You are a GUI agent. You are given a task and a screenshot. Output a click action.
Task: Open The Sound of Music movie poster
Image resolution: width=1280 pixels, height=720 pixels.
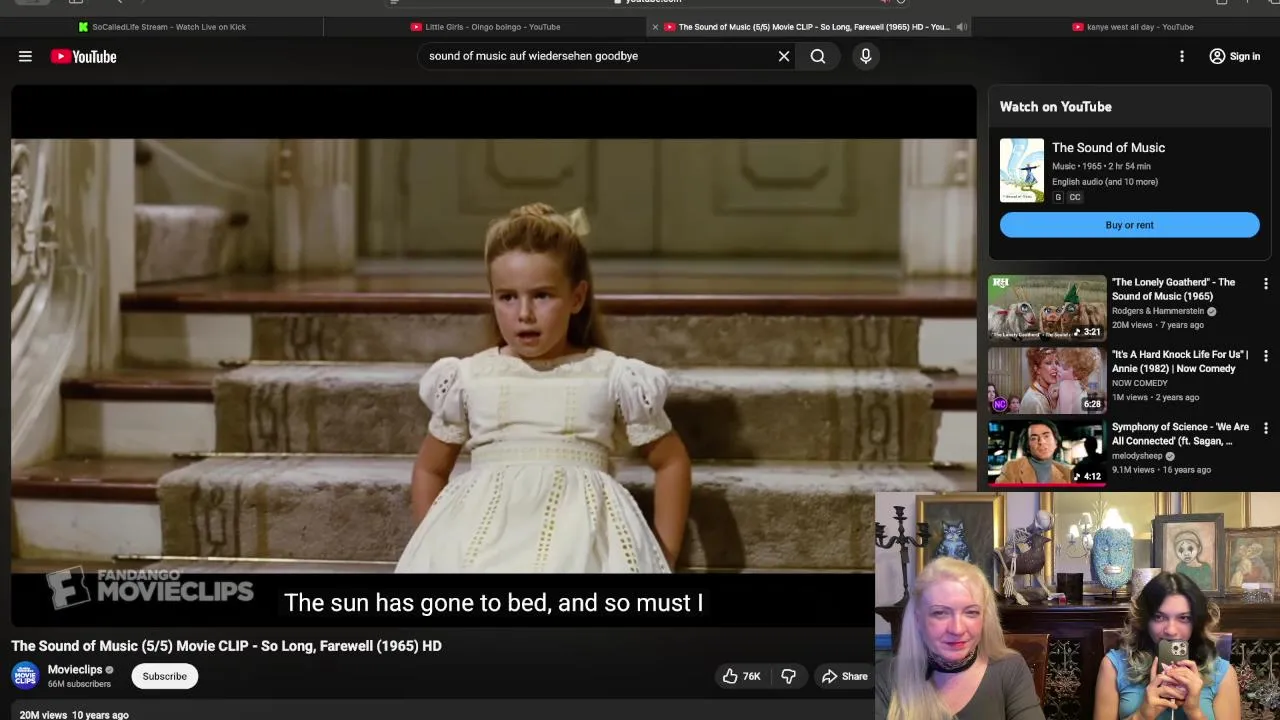coord(1021,170)
